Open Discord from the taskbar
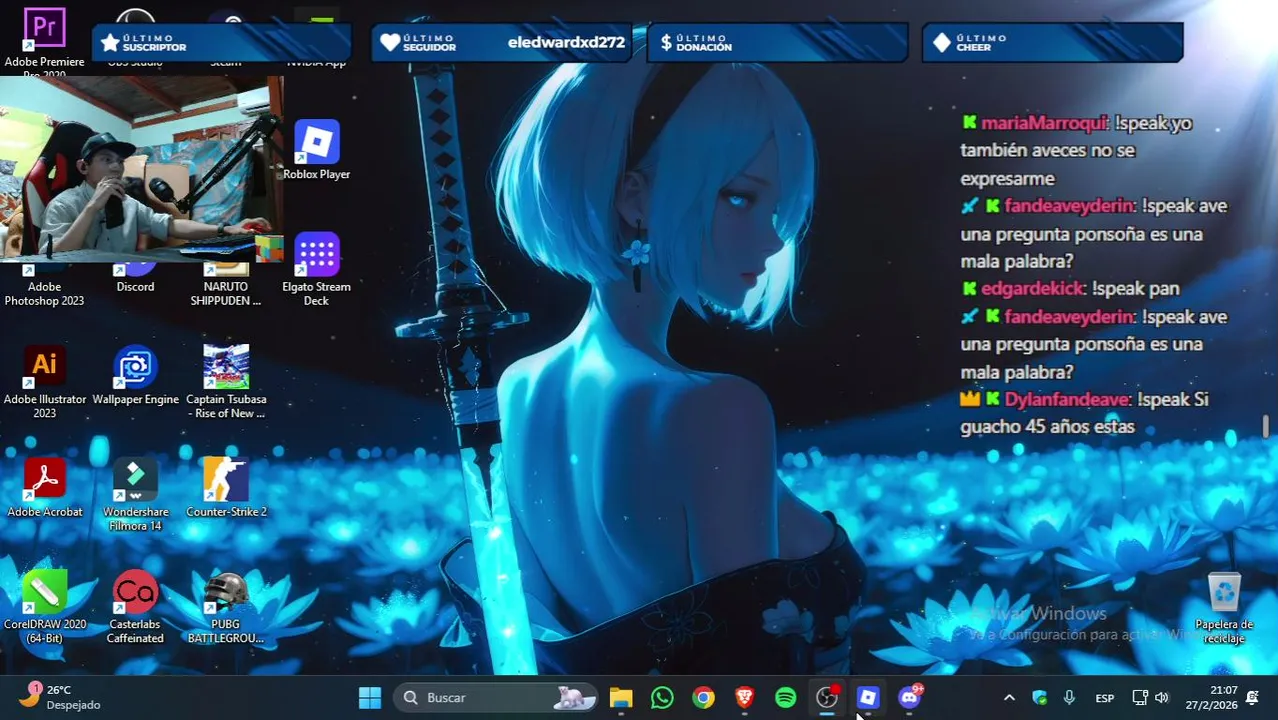Screen dimensions: 1278x720 click(x=909, y=697)
